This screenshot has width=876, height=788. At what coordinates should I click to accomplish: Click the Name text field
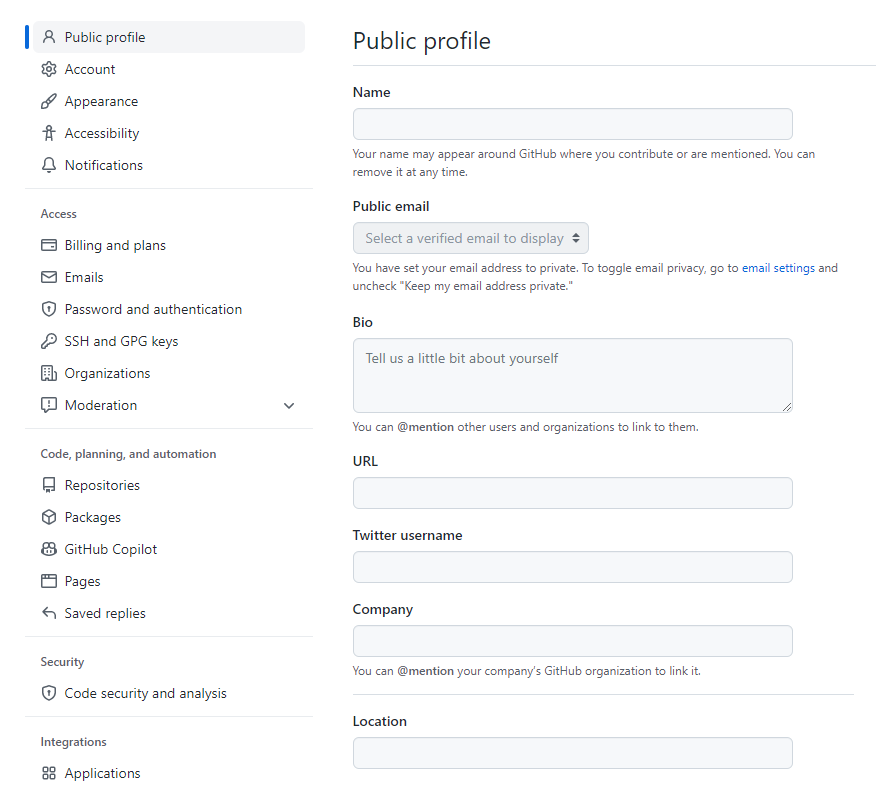click(572, 124)
